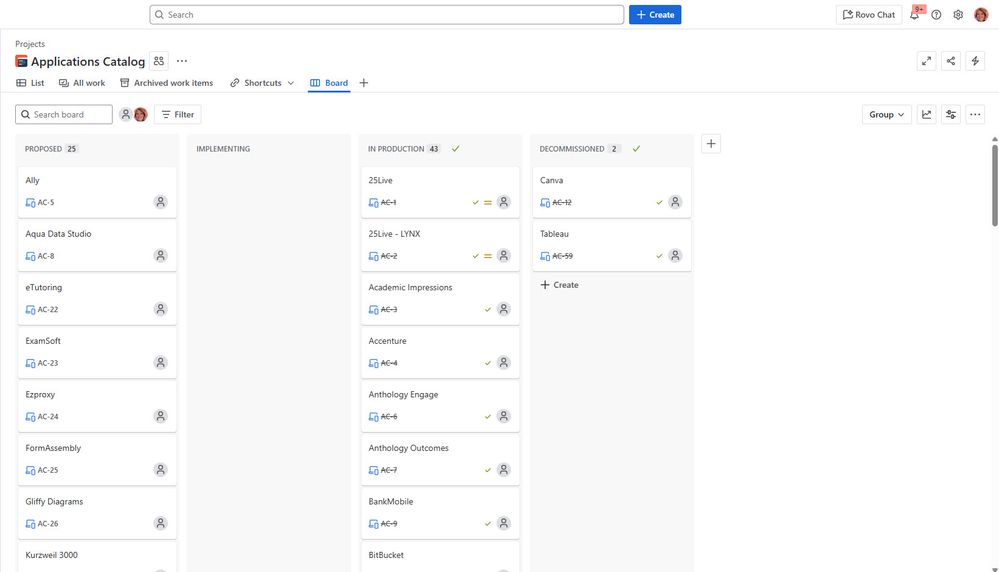Open the help question mark icon
The width and height of the screenshot is (999, 572).
936,15
